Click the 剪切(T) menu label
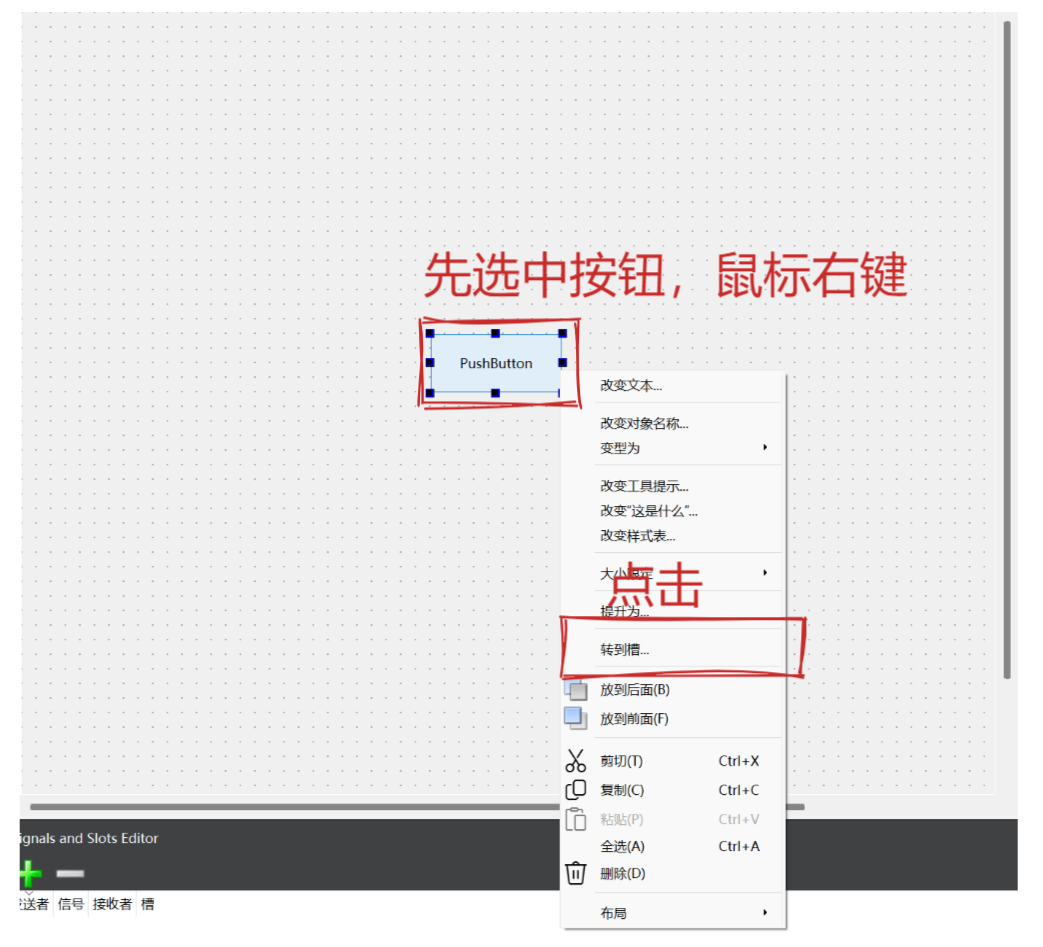The image size is (1043, 947). 621,761
